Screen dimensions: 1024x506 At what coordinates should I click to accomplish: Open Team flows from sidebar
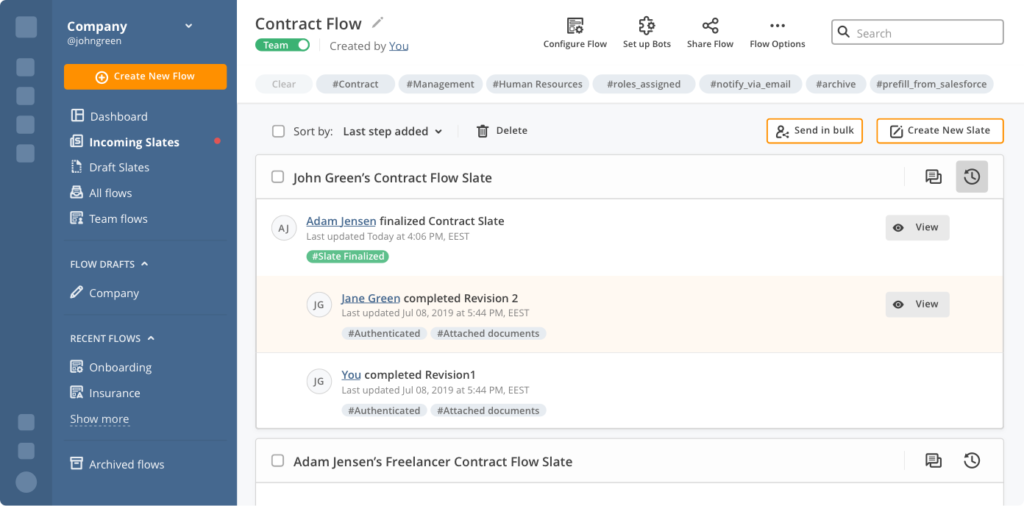coord(118,218)
